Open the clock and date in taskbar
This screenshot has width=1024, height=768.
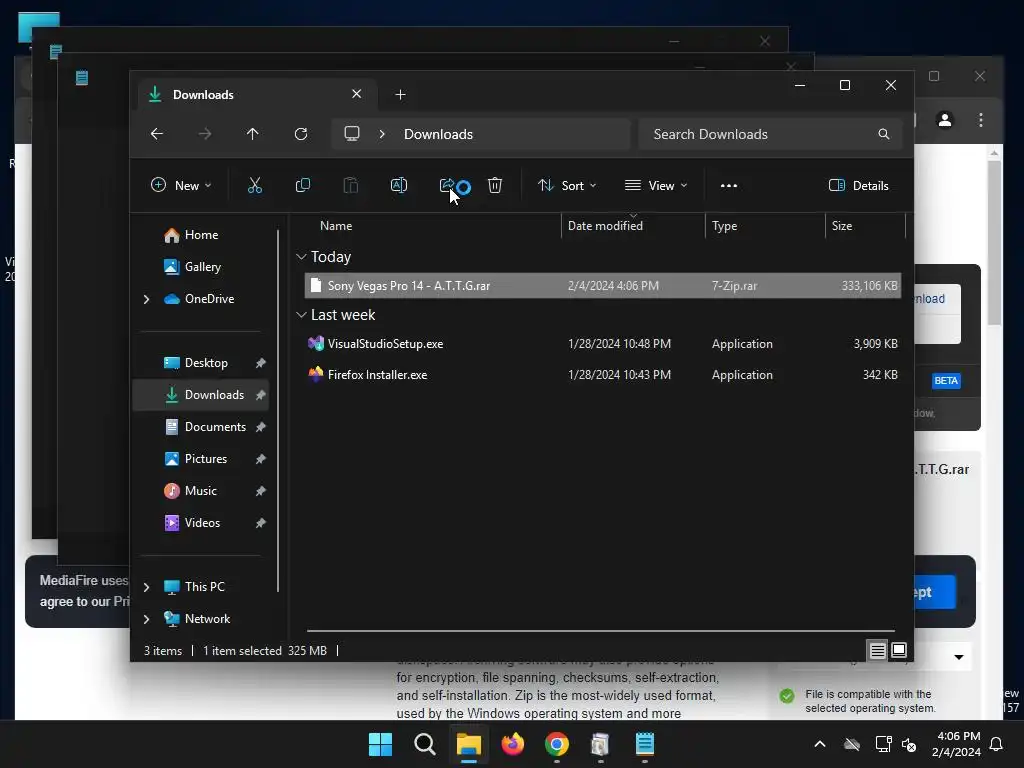pyautogui.click(x=956, y=744)
